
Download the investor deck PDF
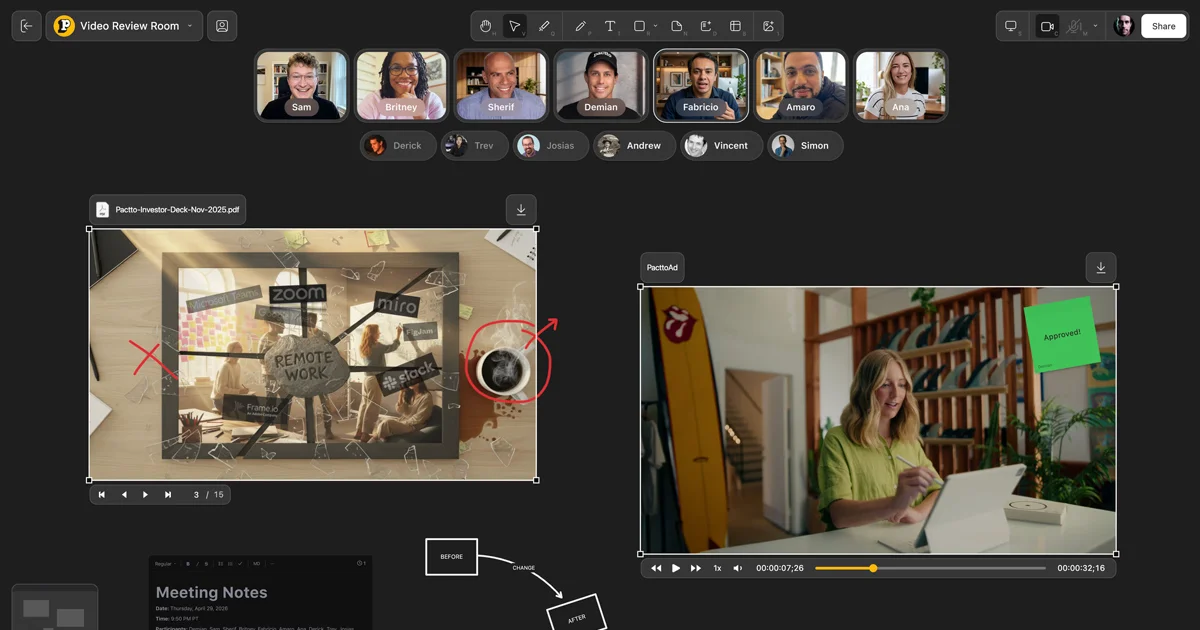point(521,210)
